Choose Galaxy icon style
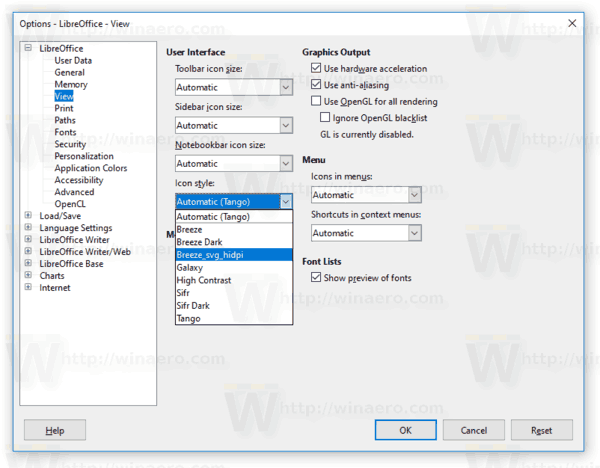This screenshot has height=468, width=600. point(234,267)
